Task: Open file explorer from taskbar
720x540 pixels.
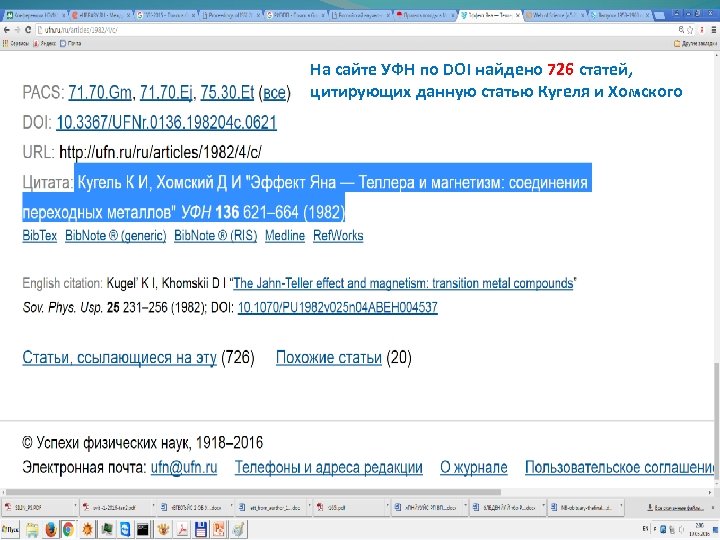Action: (x=32, y=530)
